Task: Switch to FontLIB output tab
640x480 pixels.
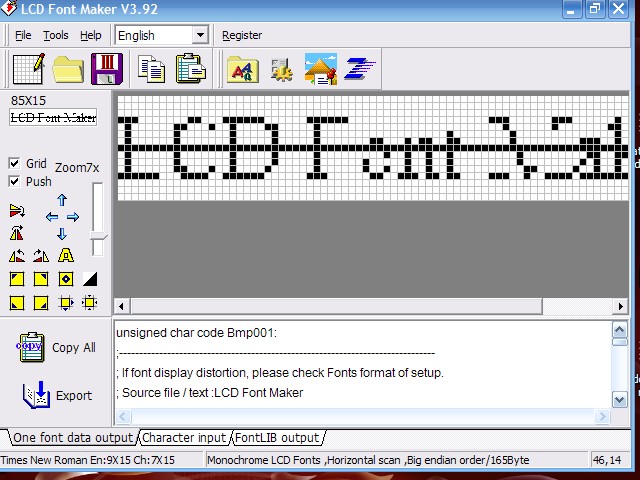Action: 278,438
